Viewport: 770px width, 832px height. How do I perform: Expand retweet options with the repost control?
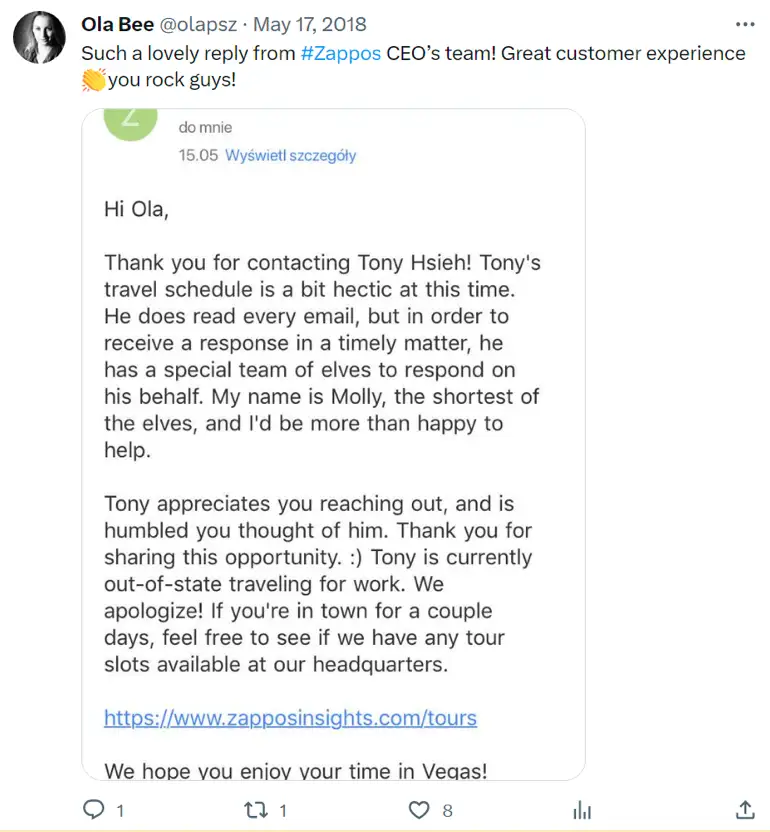255,810
